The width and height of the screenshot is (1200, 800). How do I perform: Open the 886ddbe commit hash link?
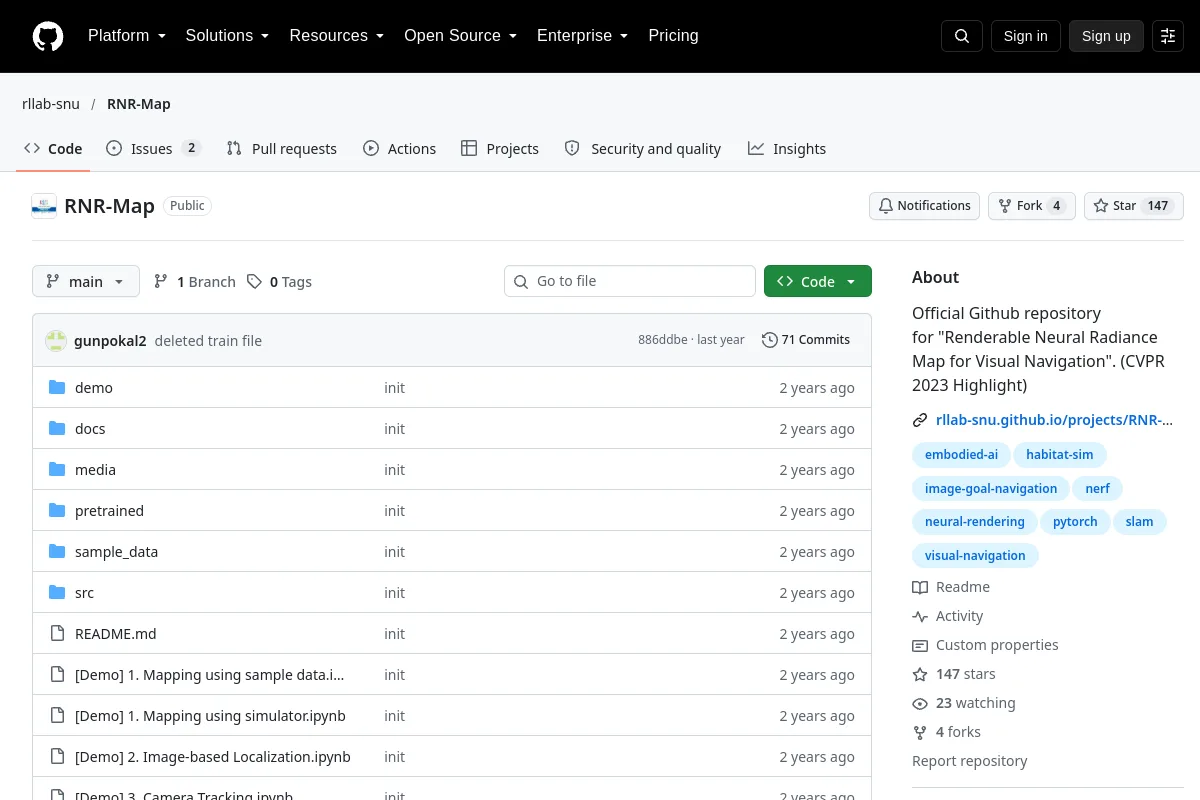662,340
